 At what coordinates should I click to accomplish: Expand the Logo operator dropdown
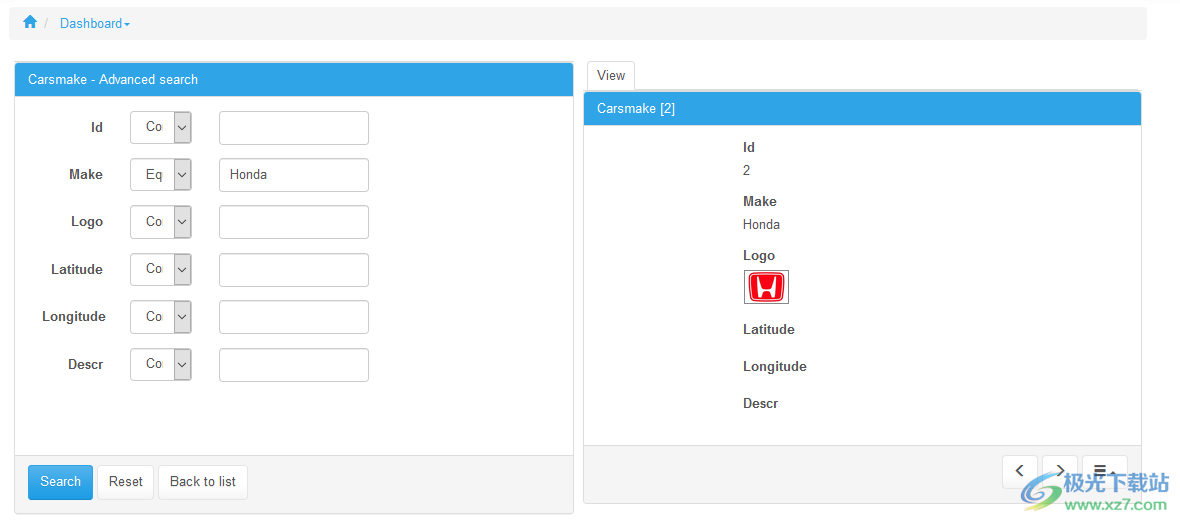pyautogui.click(x=161, y=222)
